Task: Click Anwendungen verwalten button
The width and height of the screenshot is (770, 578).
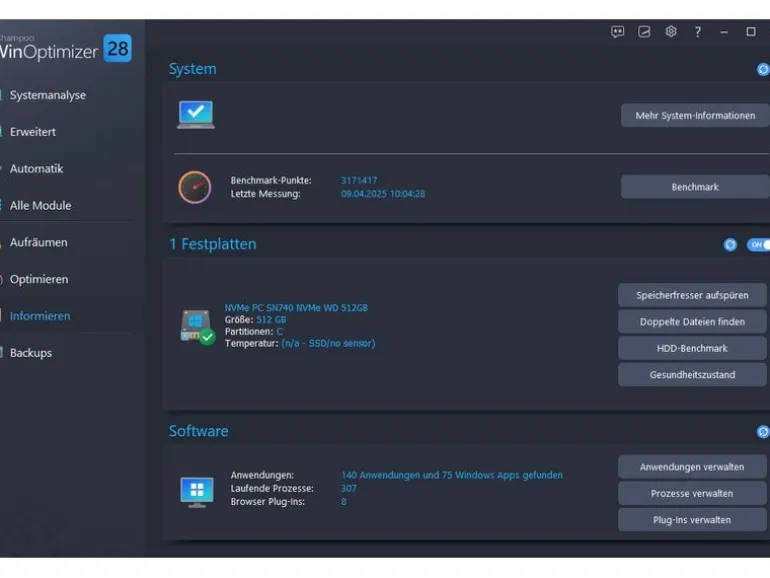Action: click(x=692, y=467)
